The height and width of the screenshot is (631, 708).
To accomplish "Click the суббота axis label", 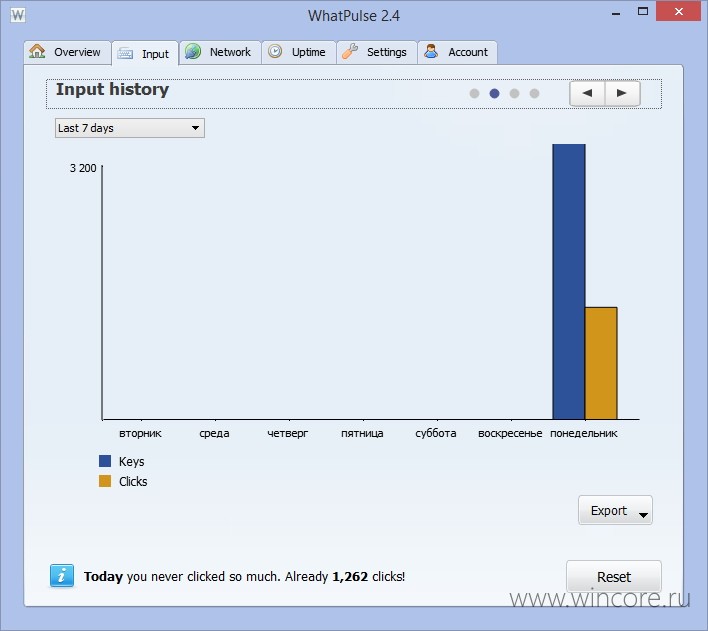I will [436, 433].
